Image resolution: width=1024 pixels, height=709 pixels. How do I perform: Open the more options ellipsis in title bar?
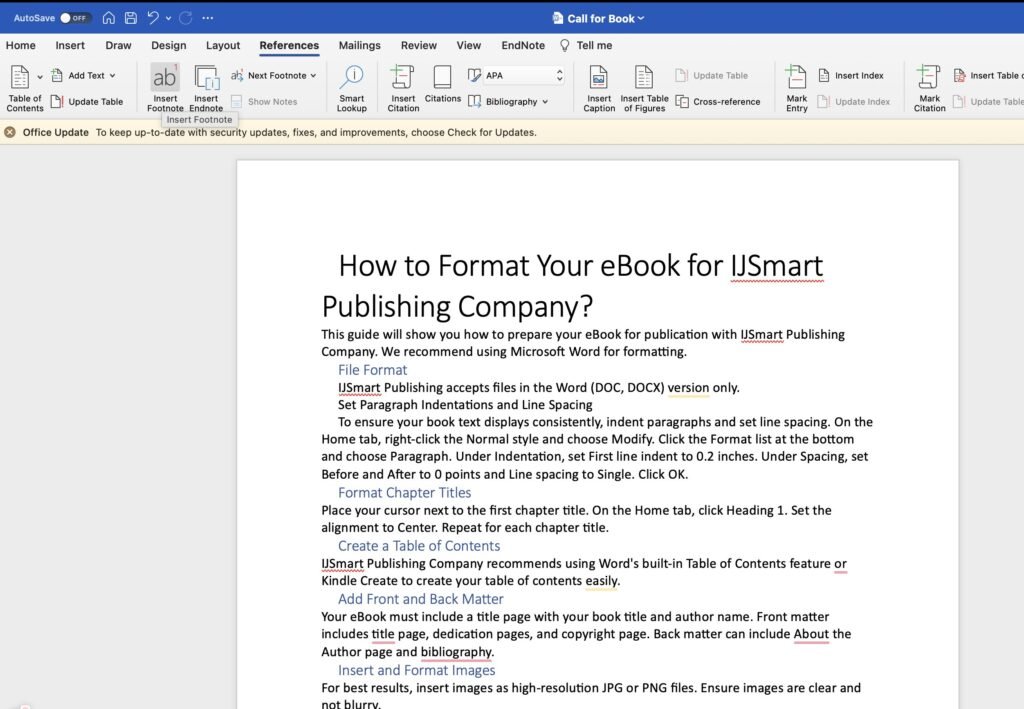208,18
